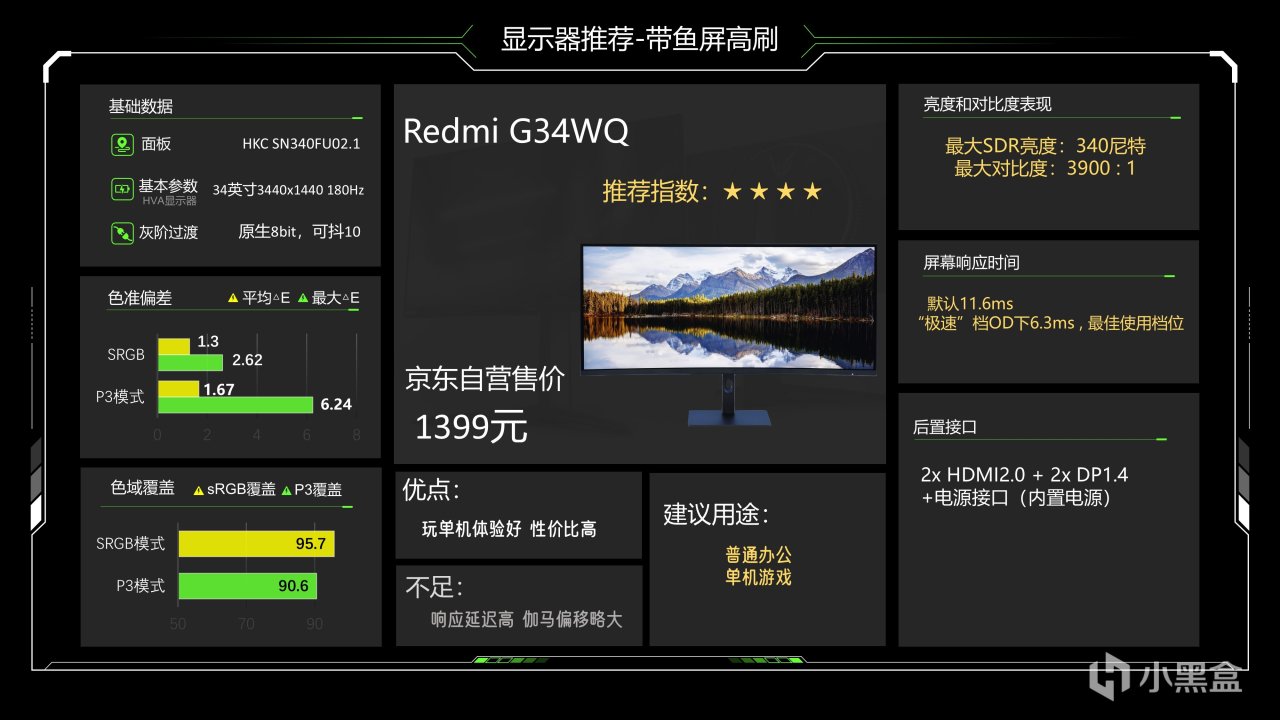Viewport: 1280px width, 720px height.
Task: Click the fourth star of 推荐指数 rating
Action: click(x=812, y=191)
